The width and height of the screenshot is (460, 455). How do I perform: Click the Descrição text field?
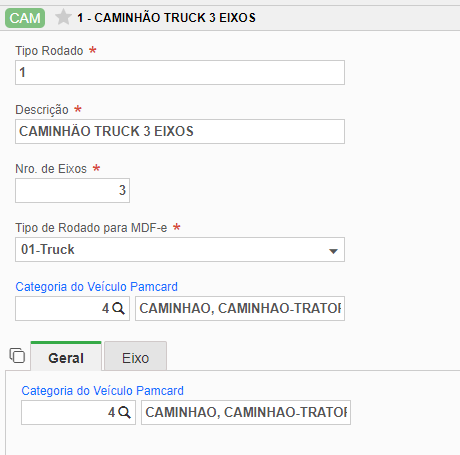coord(180,131)
